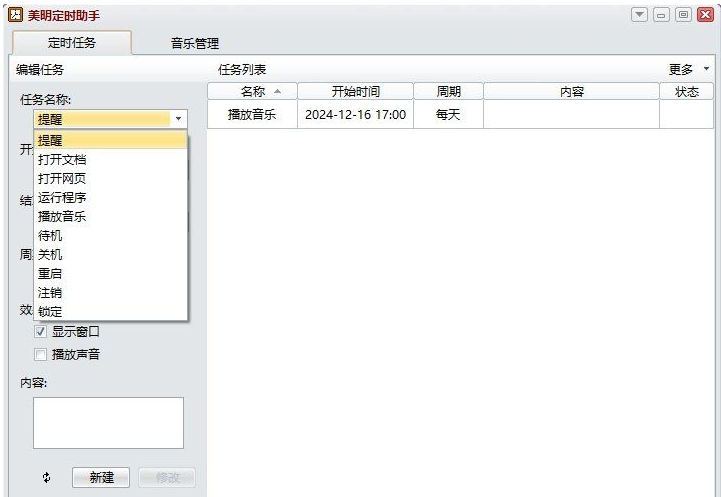
Task: Open the title bar dropdown menu arrow button
Action: click(639, 15)
